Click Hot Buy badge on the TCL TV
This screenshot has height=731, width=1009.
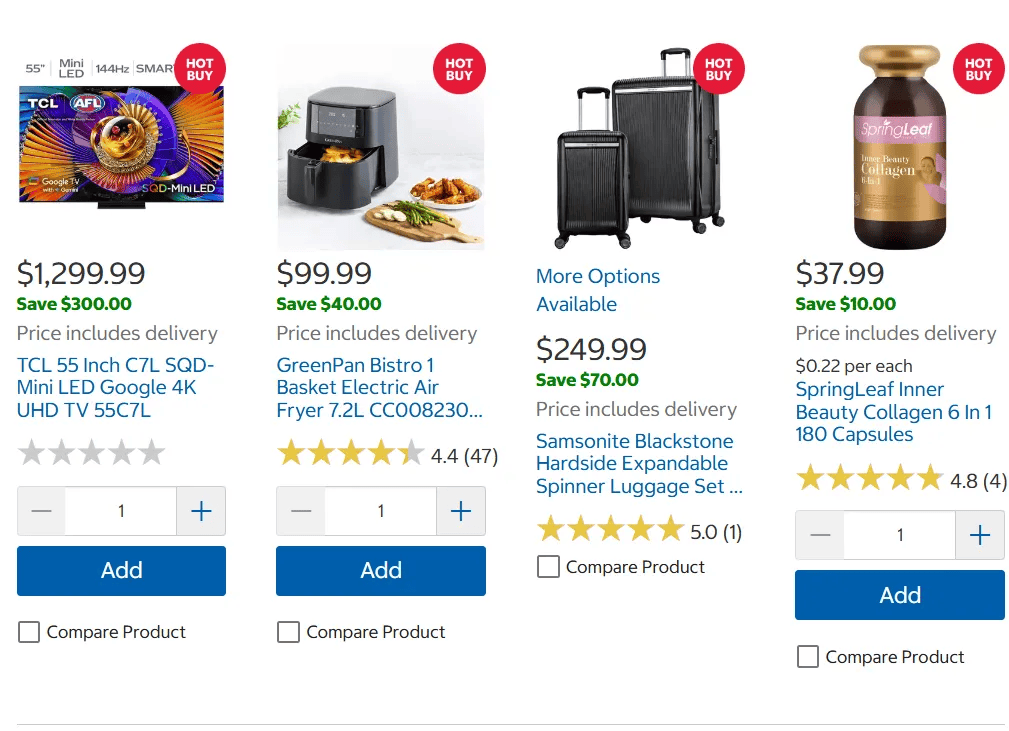tap(199, 69)
